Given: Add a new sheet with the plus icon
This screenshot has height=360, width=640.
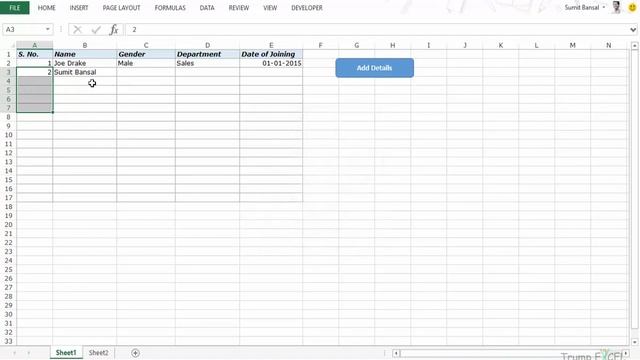Looking at the screenshot, I should 135,353.
